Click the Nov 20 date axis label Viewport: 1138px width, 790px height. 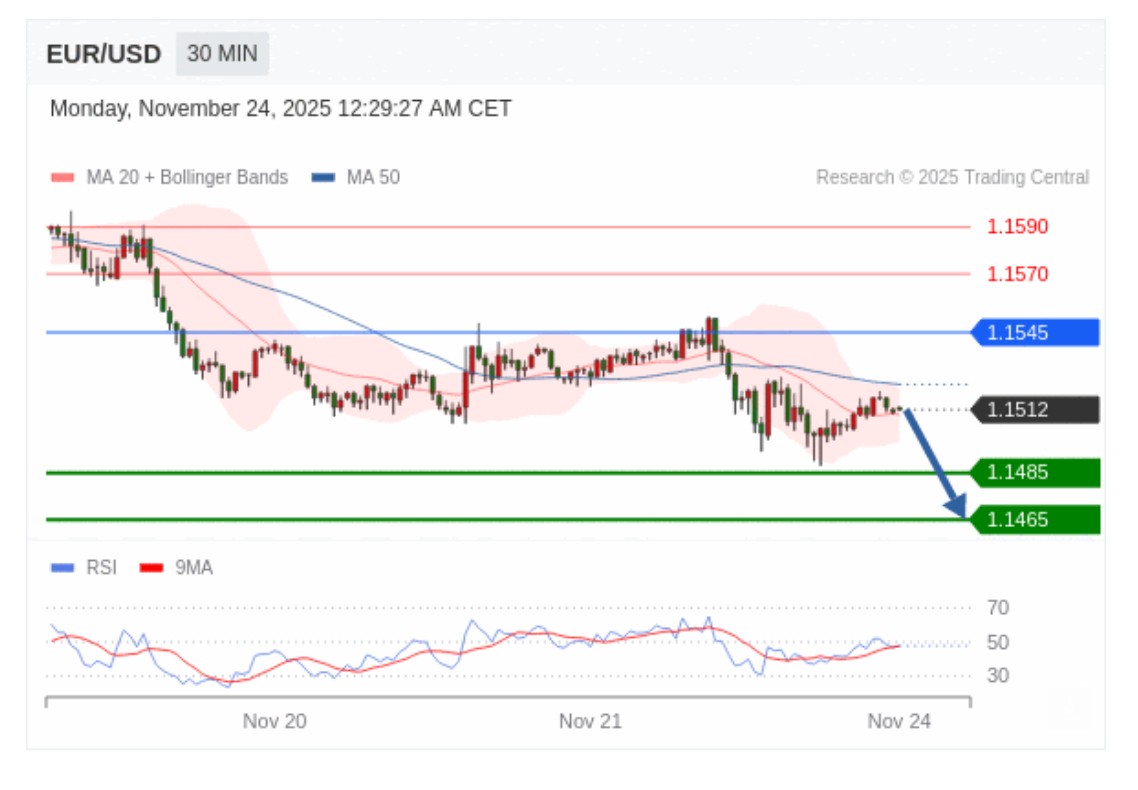274,721
